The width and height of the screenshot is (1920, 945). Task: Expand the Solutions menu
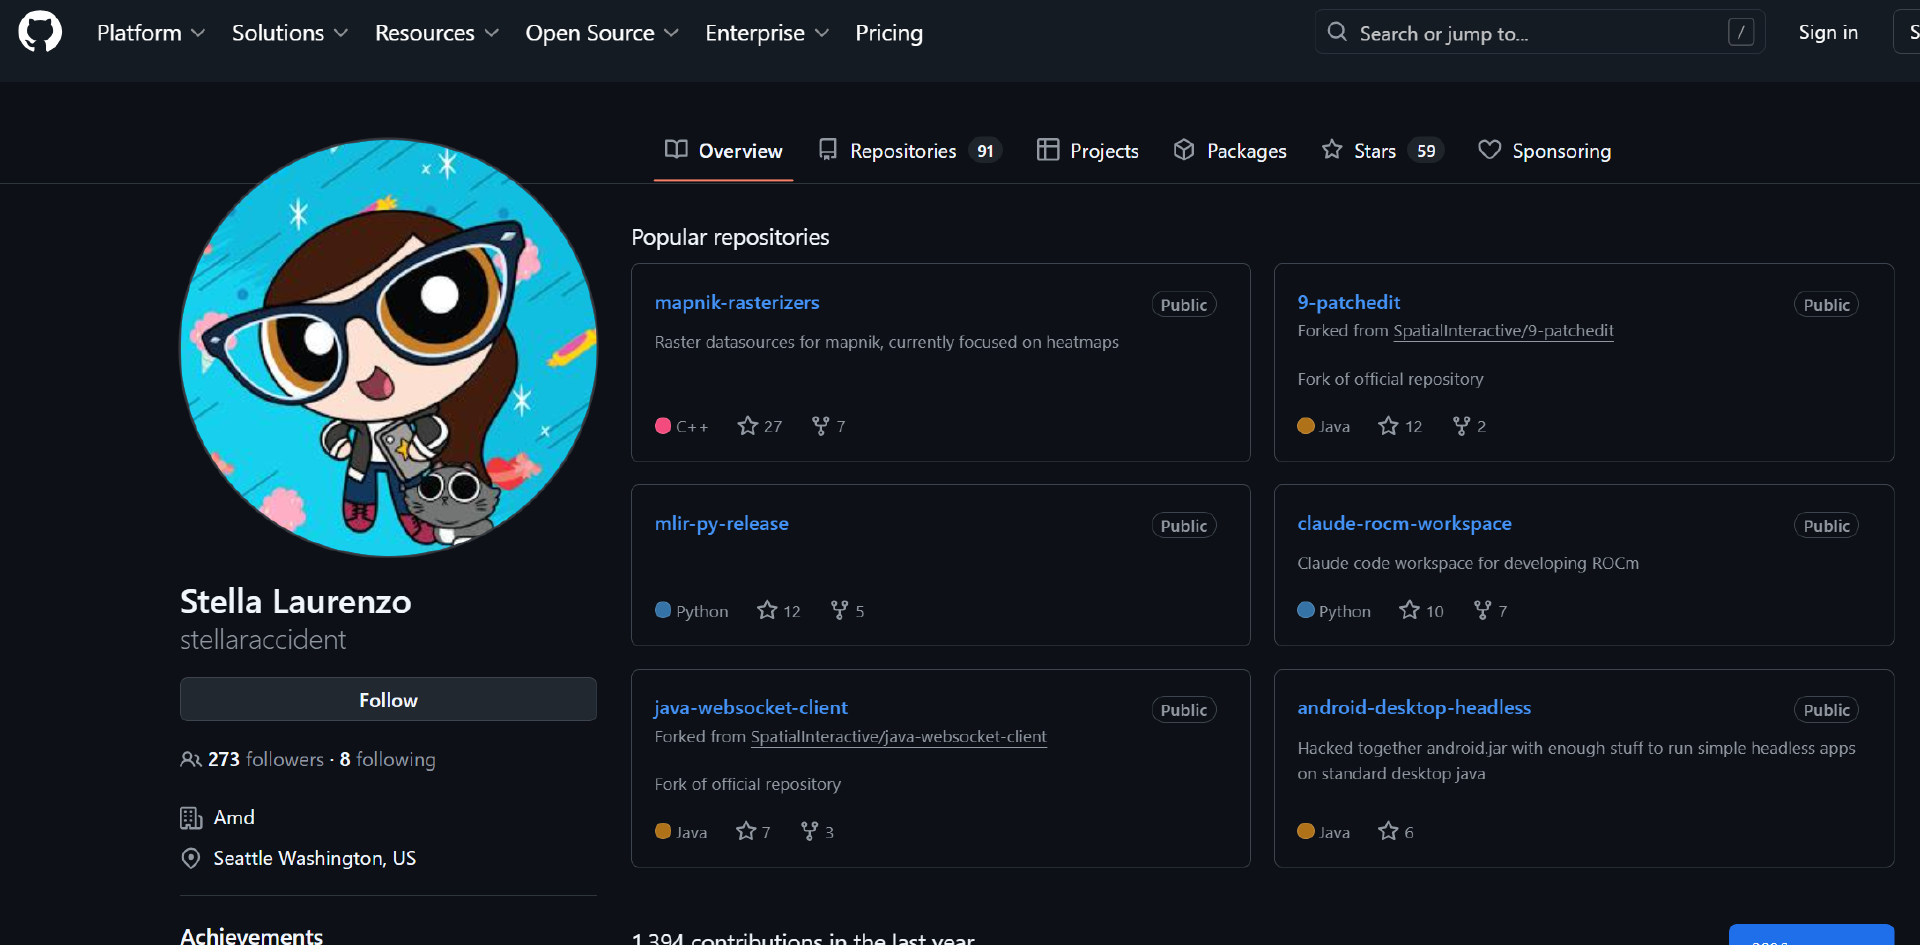coord(290,33)
